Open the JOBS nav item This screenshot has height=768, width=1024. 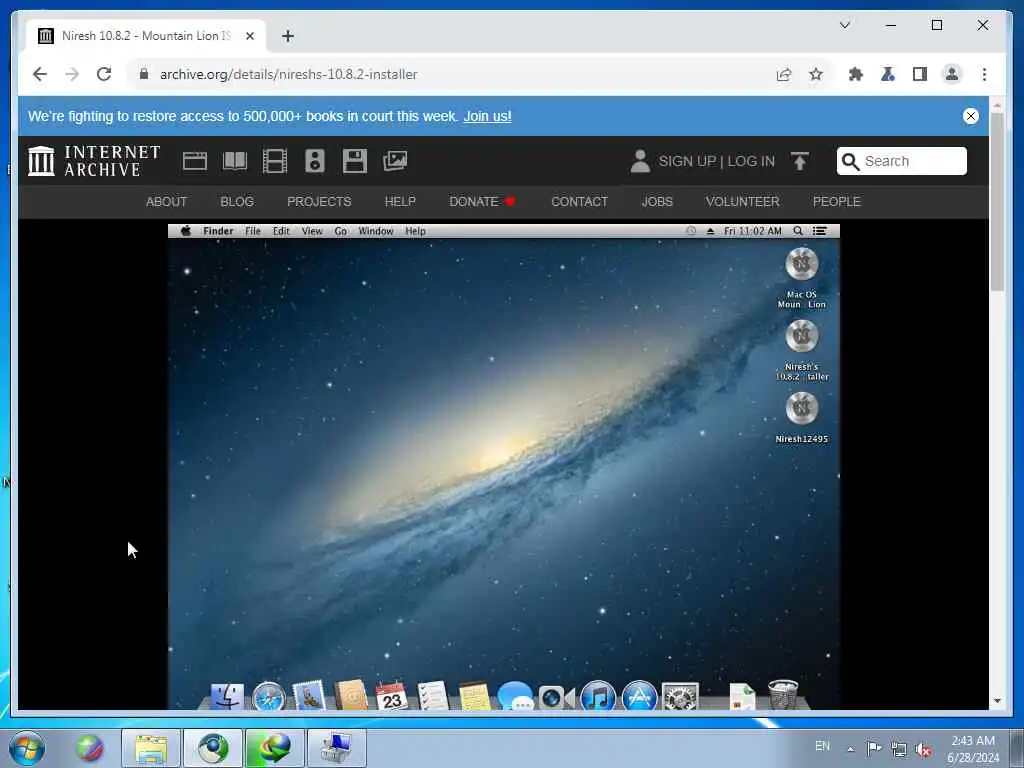pyautogui.click(x=657, y=202)
